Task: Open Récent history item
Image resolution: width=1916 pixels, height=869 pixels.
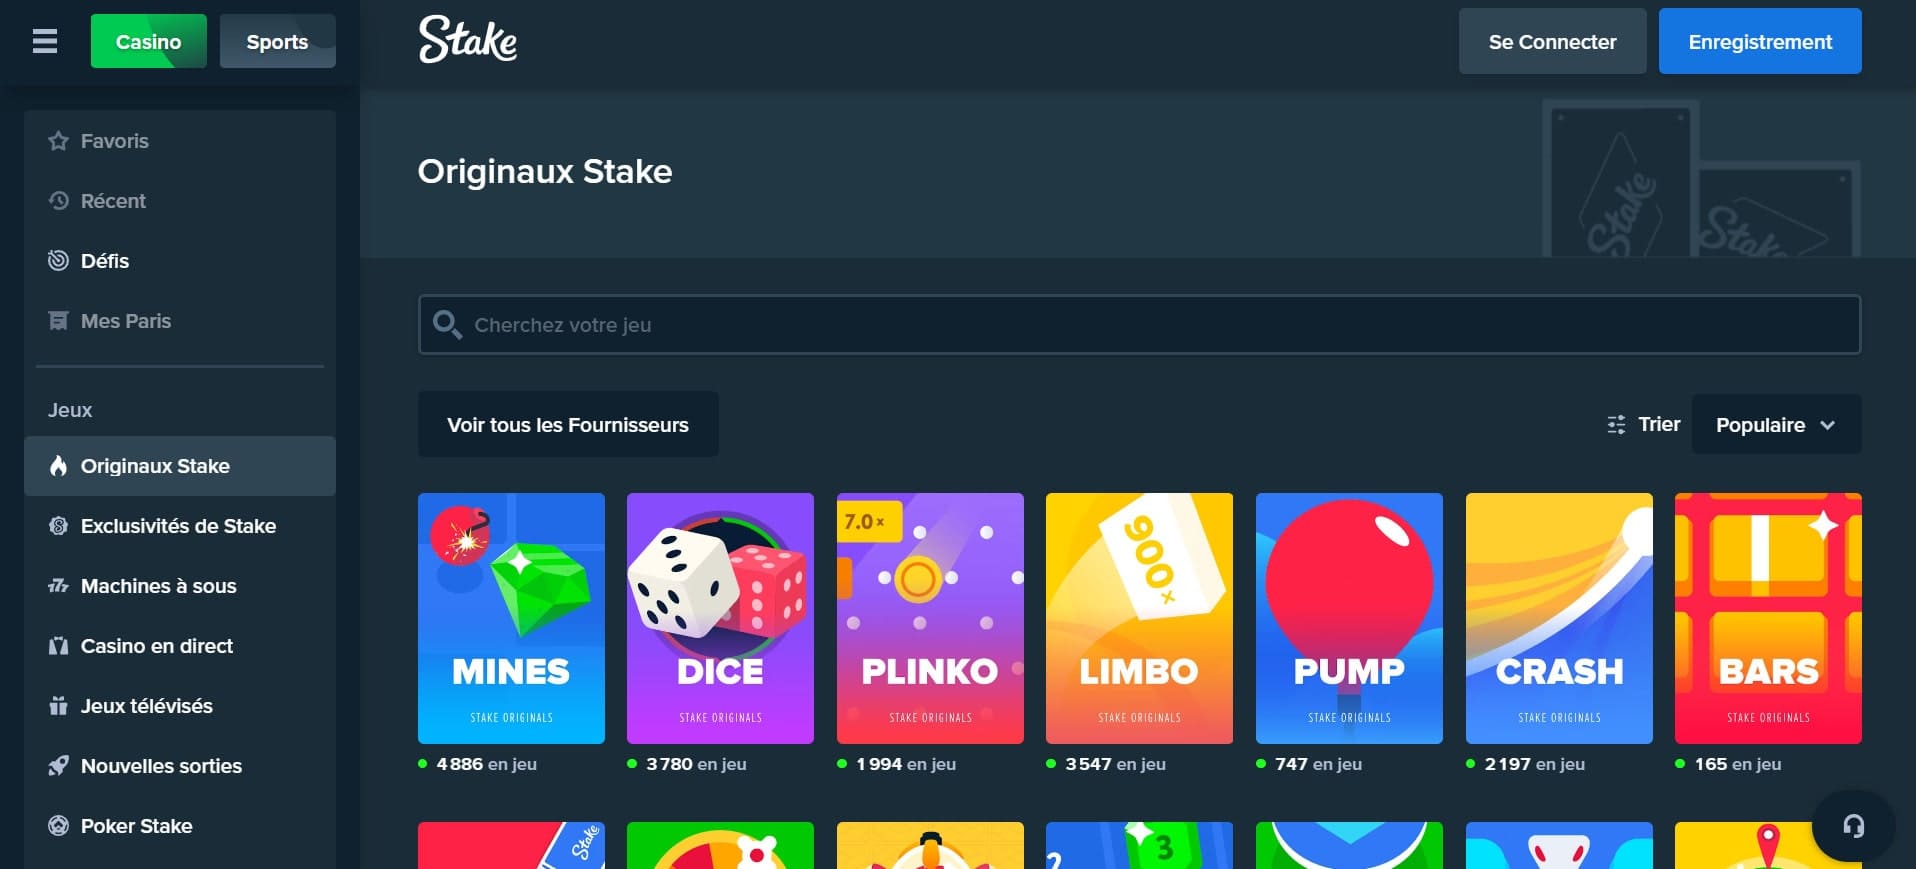Action: [x=180, y=201]
